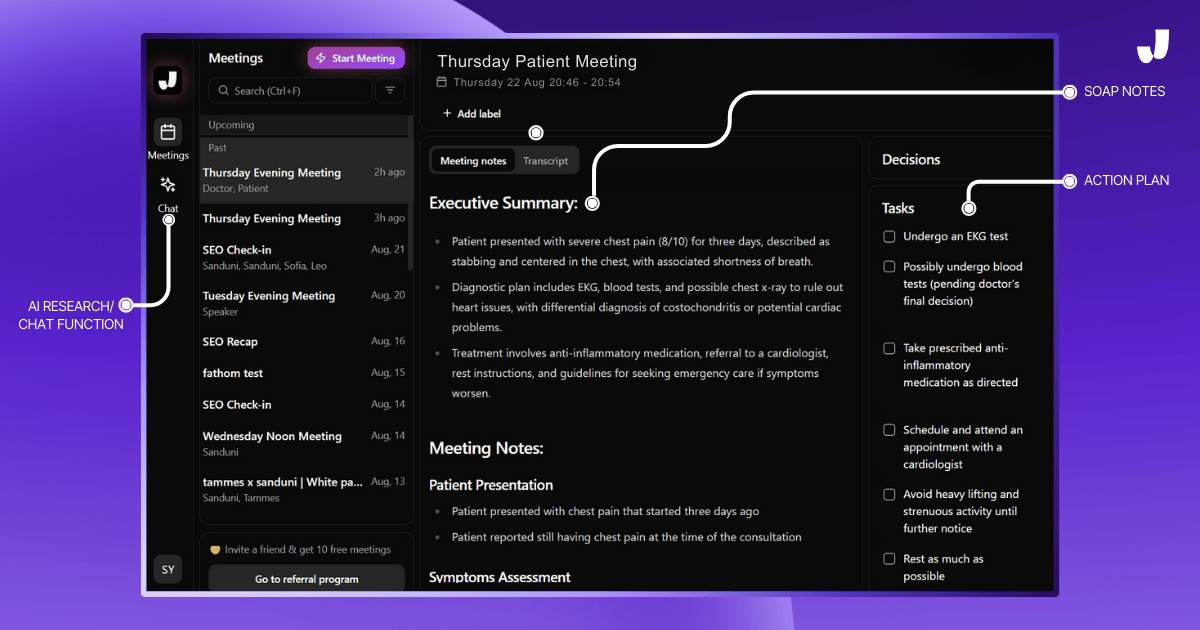Click the gift icon in the referral invite
This screenshot has height=630, width=1200.
click(215, 550)
